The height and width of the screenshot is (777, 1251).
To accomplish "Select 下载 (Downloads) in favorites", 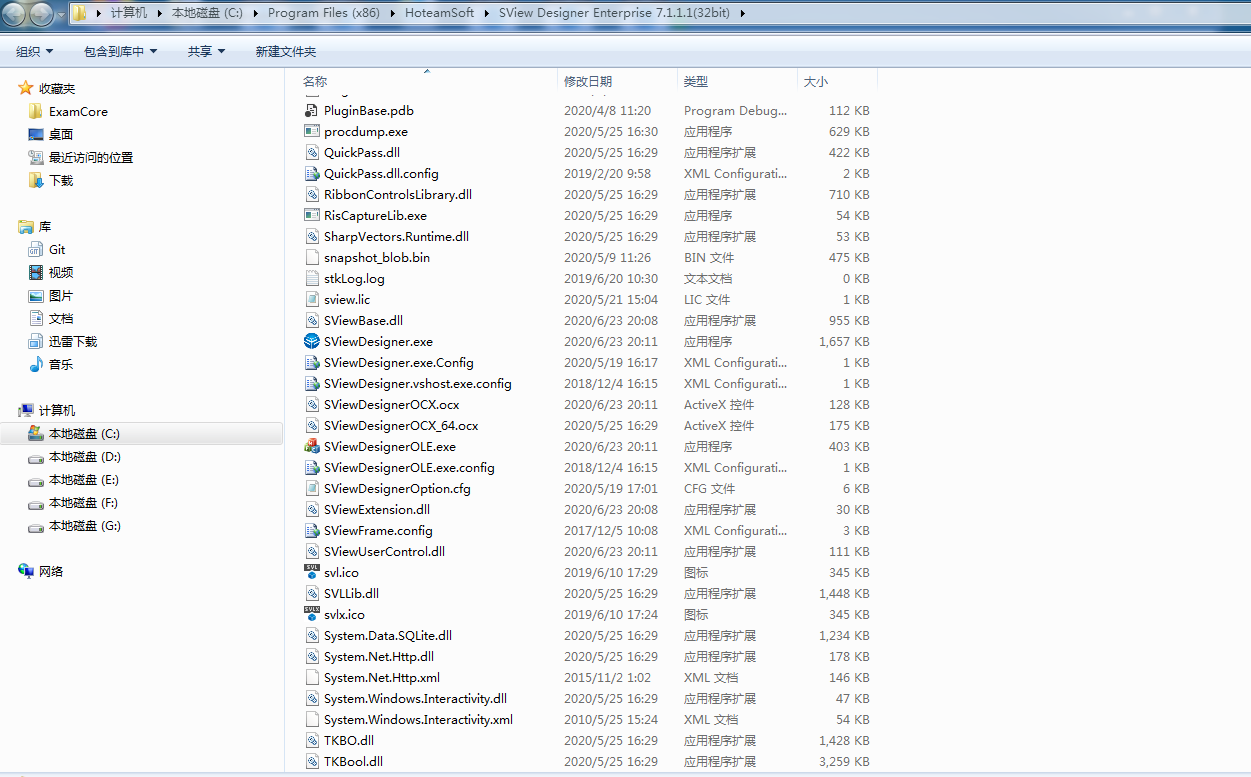I will tap(61, 180).
